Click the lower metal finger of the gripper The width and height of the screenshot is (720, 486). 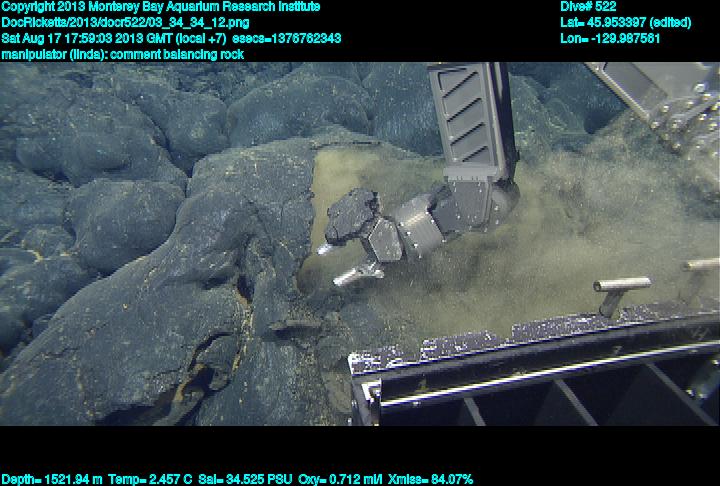pos(357,274)
